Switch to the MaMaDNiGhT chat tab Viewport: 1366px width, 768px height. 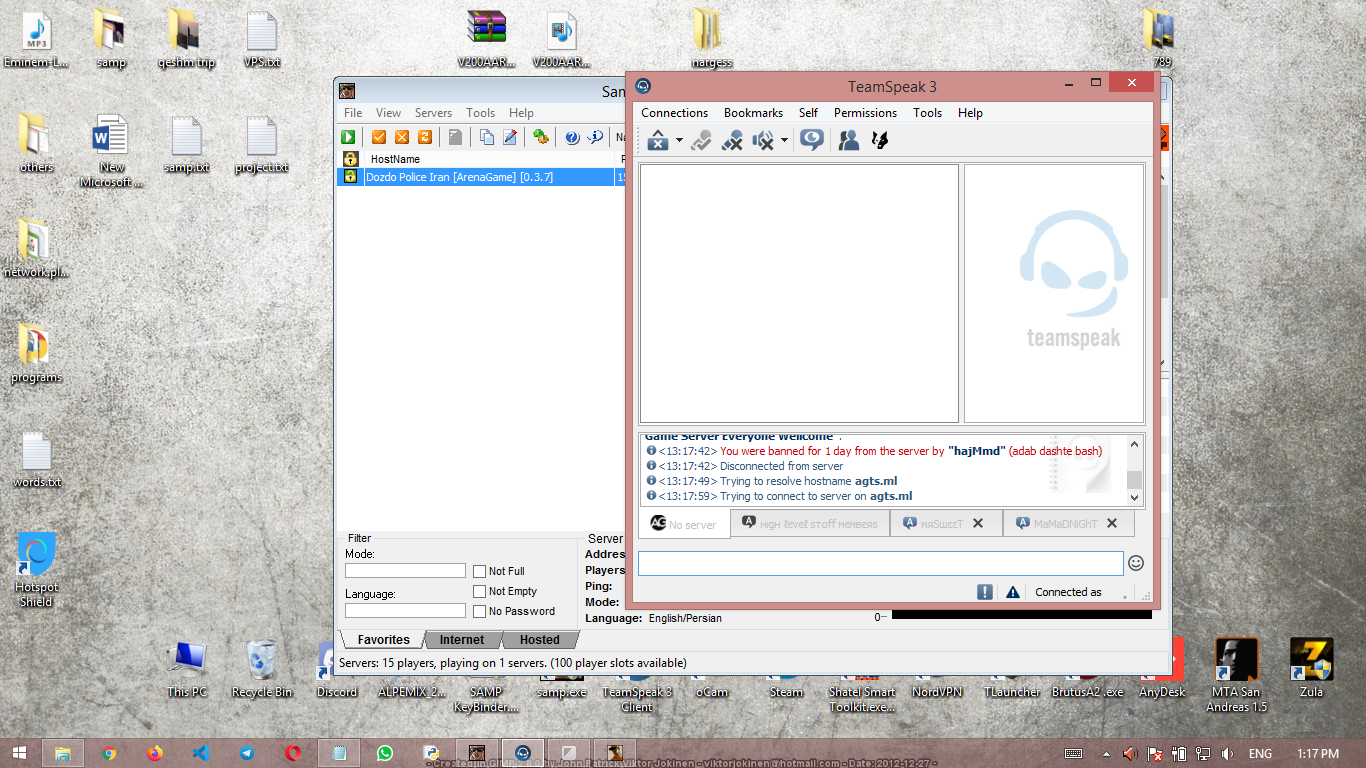tap(1066, 523)
